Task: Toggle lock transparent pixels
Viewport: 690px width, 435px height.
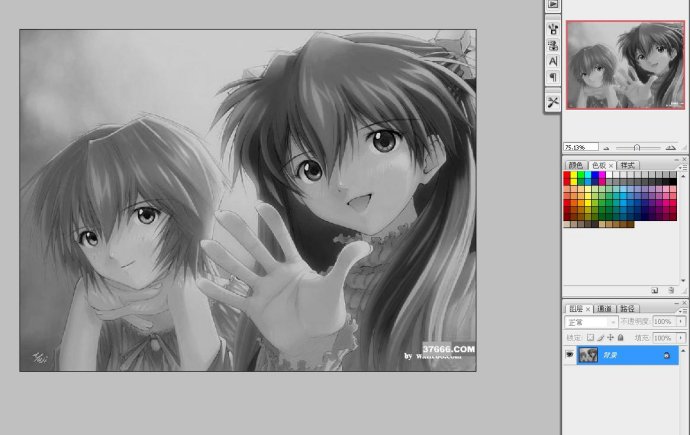Action: 590,337
